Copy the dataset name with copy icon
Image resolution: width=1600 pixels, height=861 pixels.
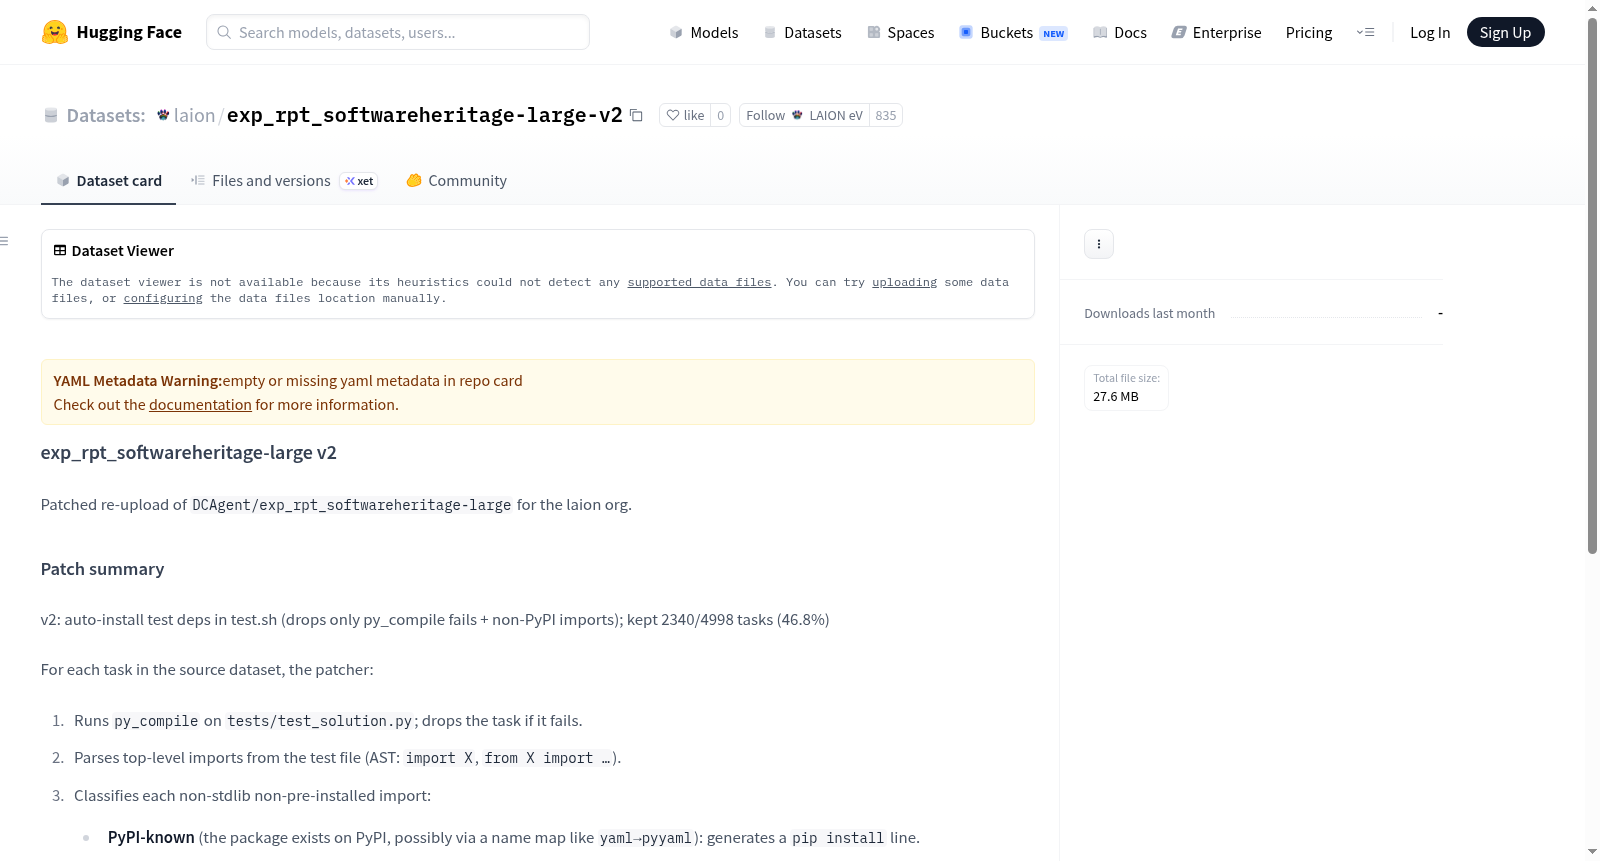(x=636, y=115)
